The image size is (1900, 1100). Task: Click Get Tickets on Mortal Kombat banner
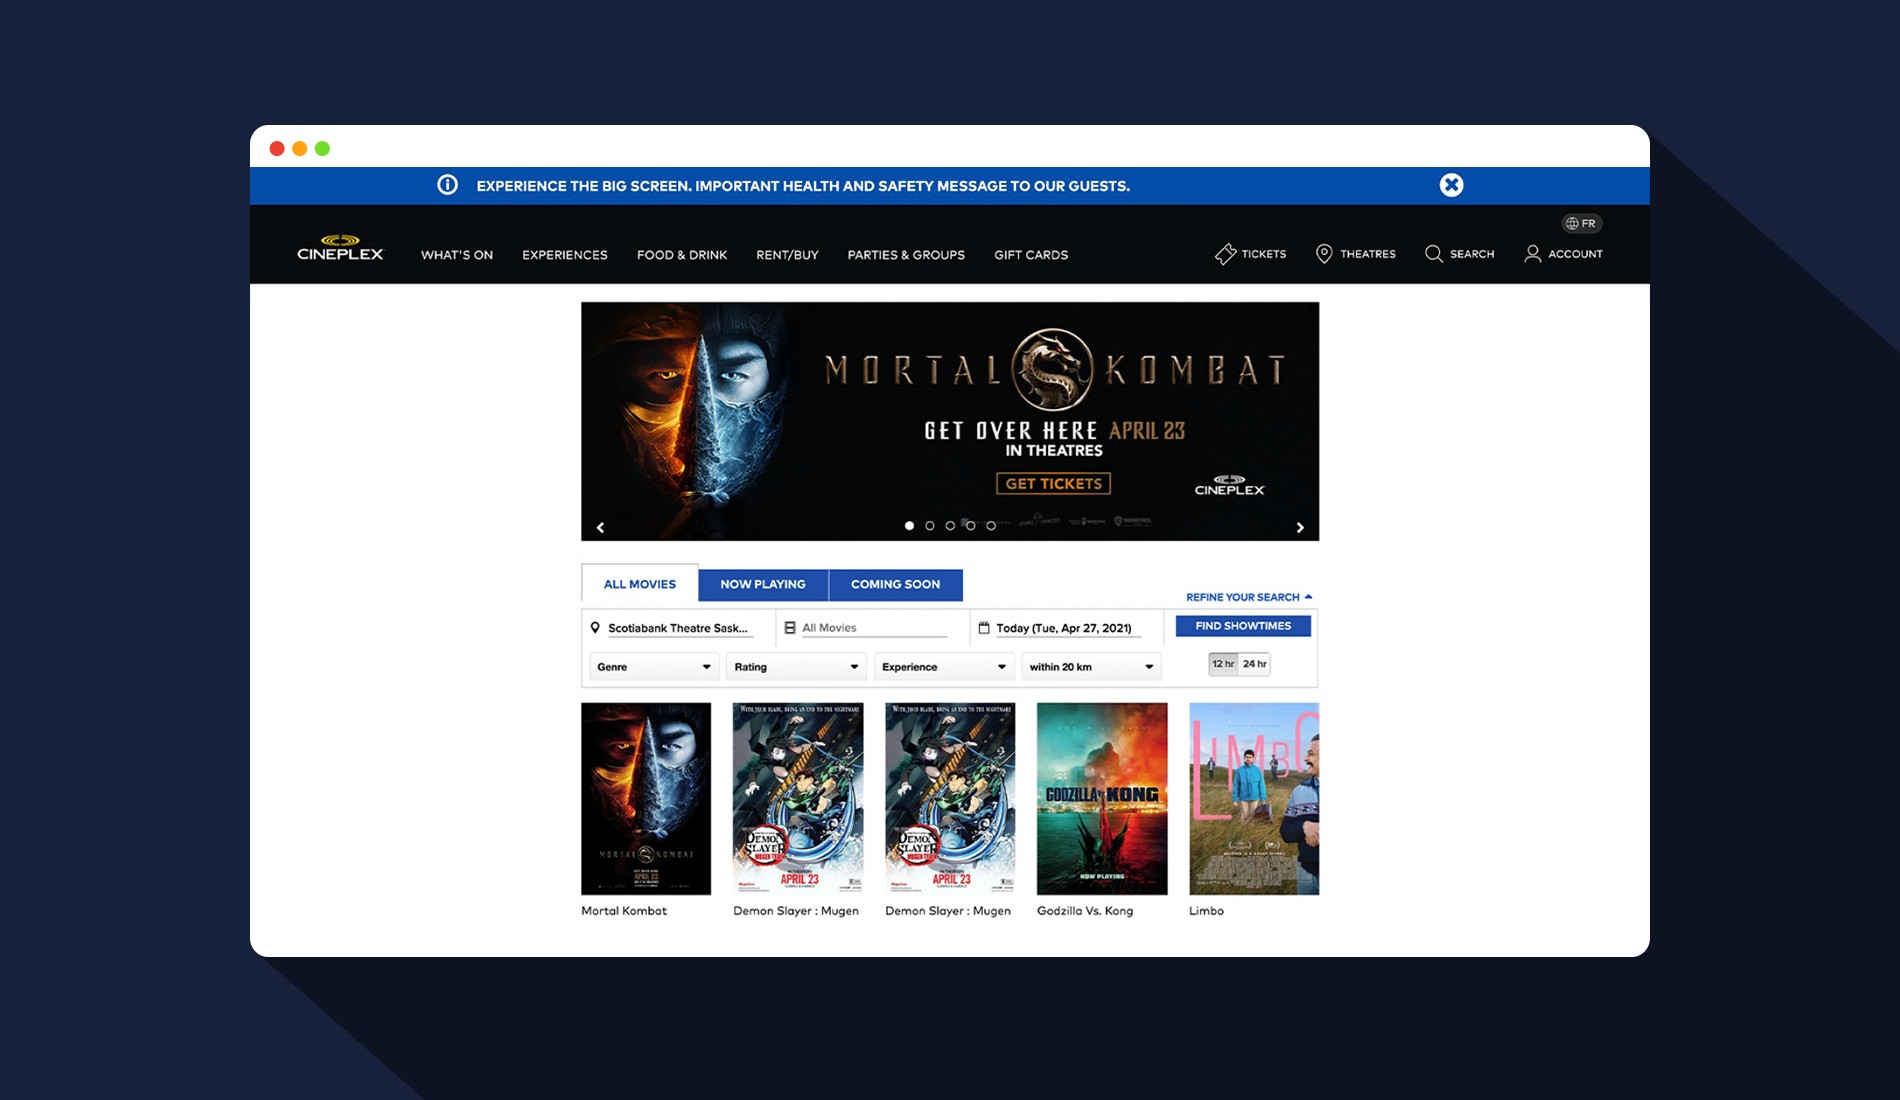pyautogui.click(x=1053, y=483)
